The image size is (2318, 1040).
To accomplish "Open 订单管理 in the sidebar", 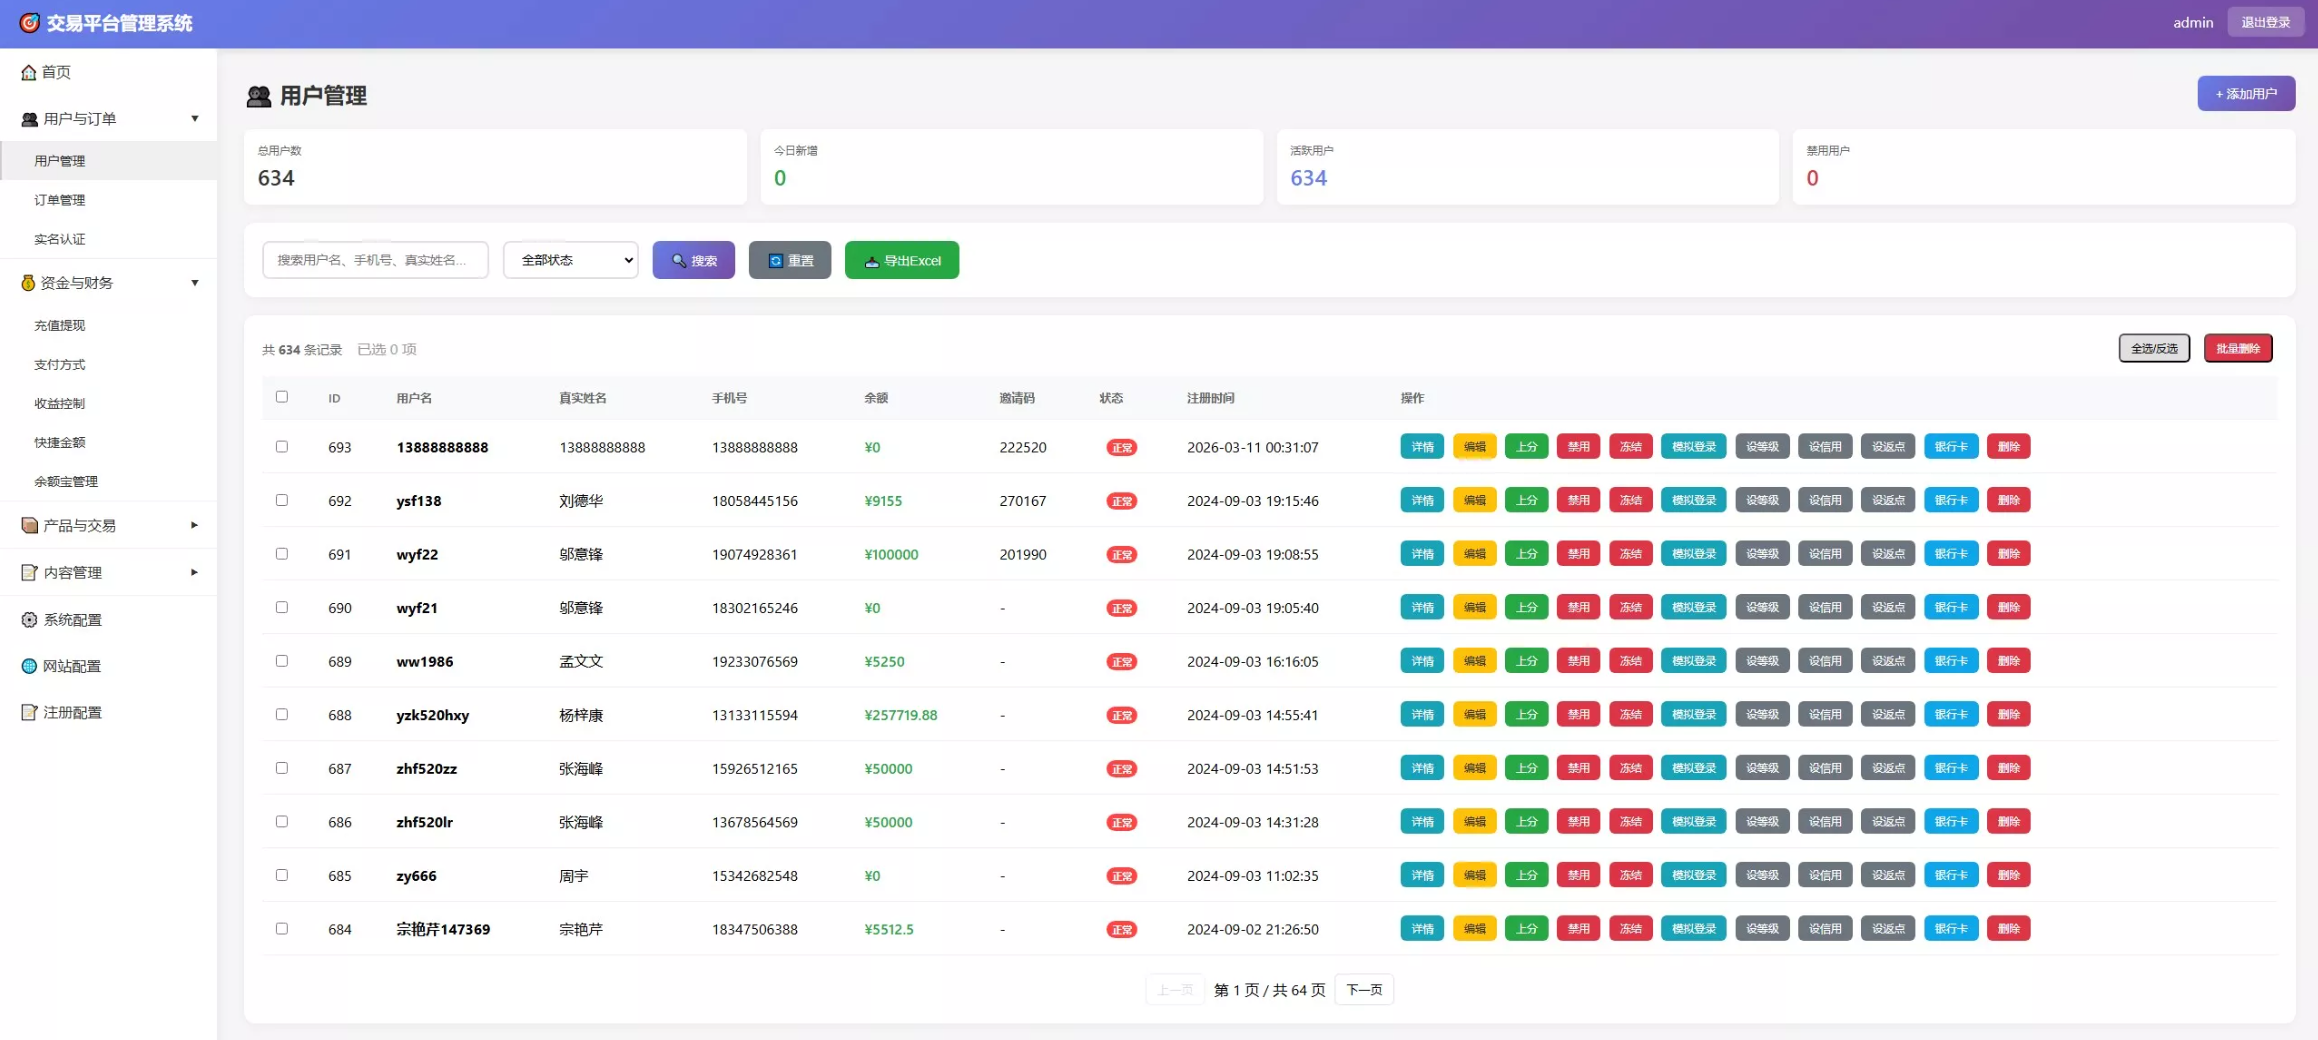I will [x=60, y=200].
